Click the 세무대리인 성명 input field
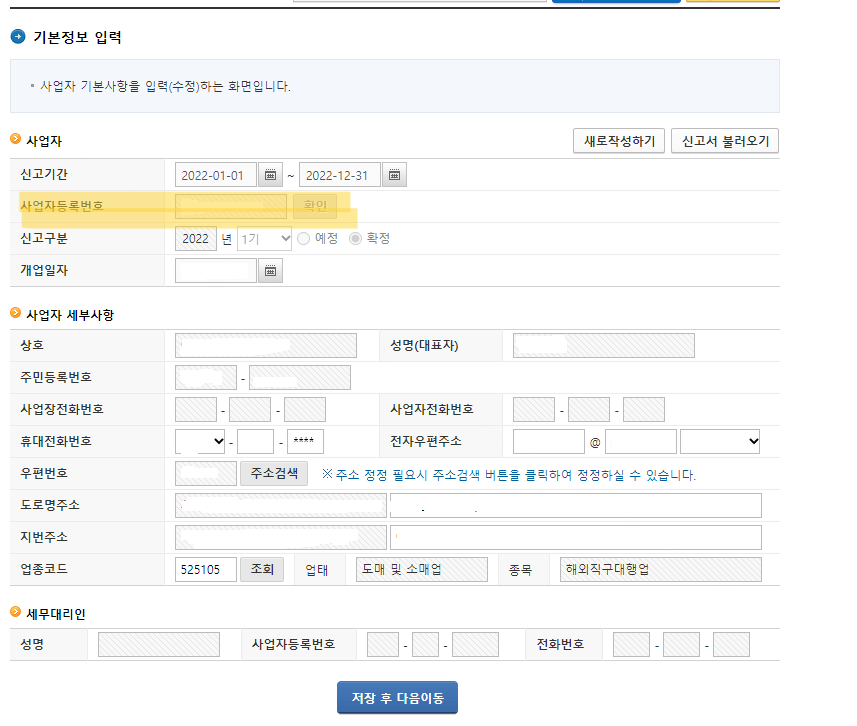 (x=158, y=644)
